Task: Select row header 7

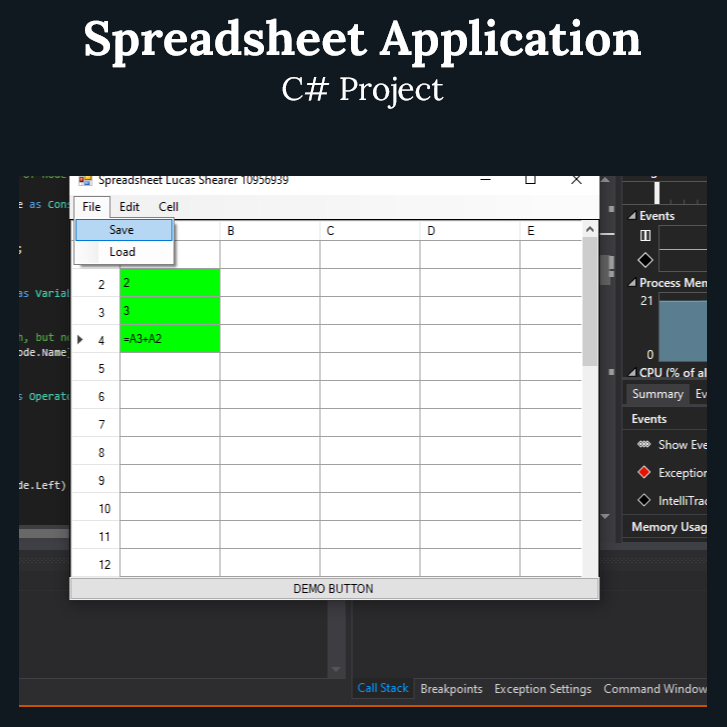Action: (x=96, y=424)
